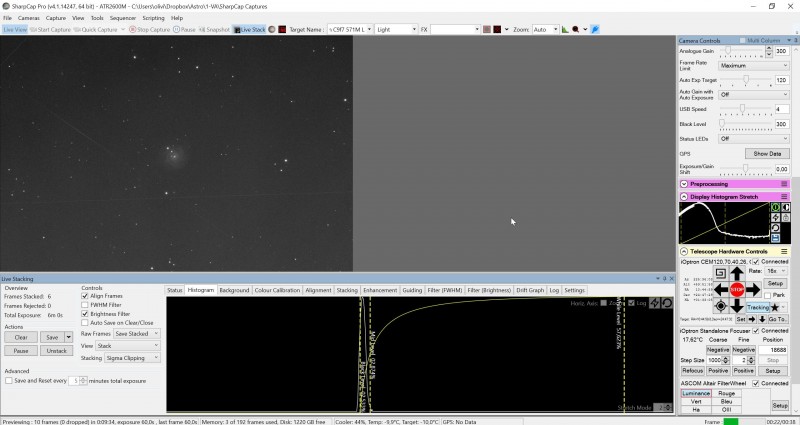The image size is (800, 425).
Task: Open the Preprocessing panel hamburger menu
Action: click(x=784, y=184)
